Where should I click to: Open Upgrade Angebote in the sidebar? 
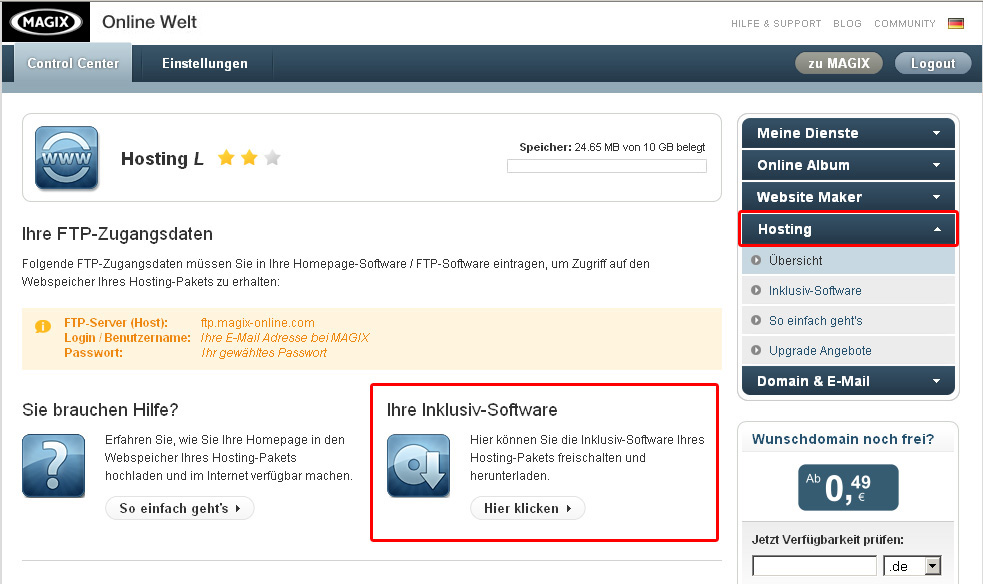coord(848,350)
